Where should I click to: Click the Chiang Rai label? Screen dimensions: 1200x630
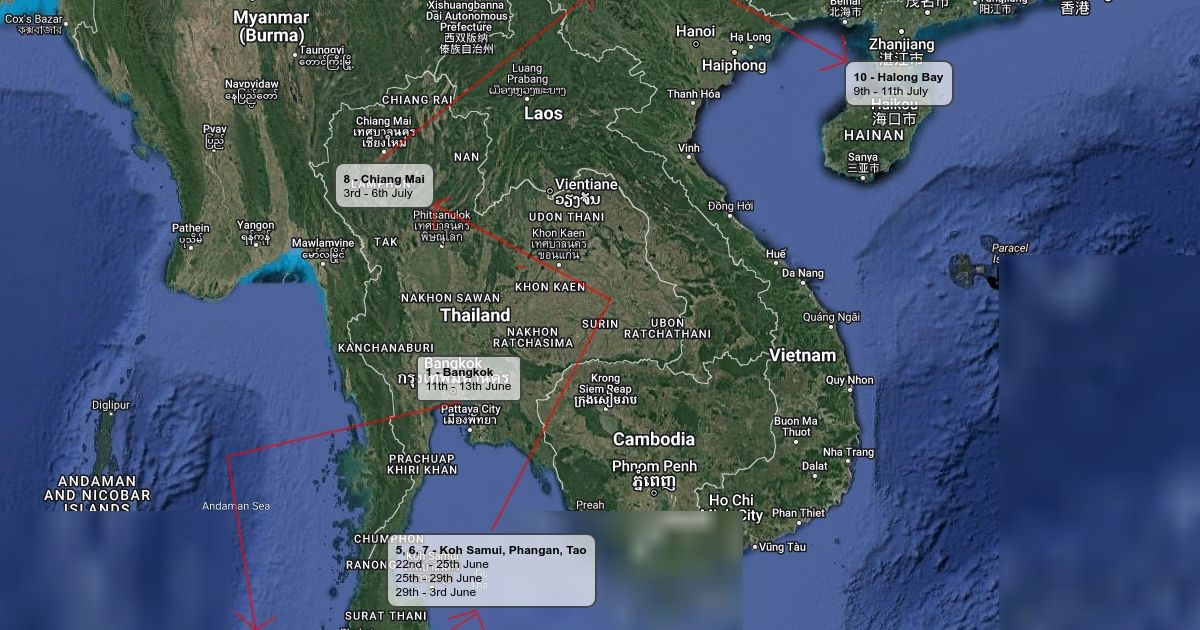click(x=418, y=100)
